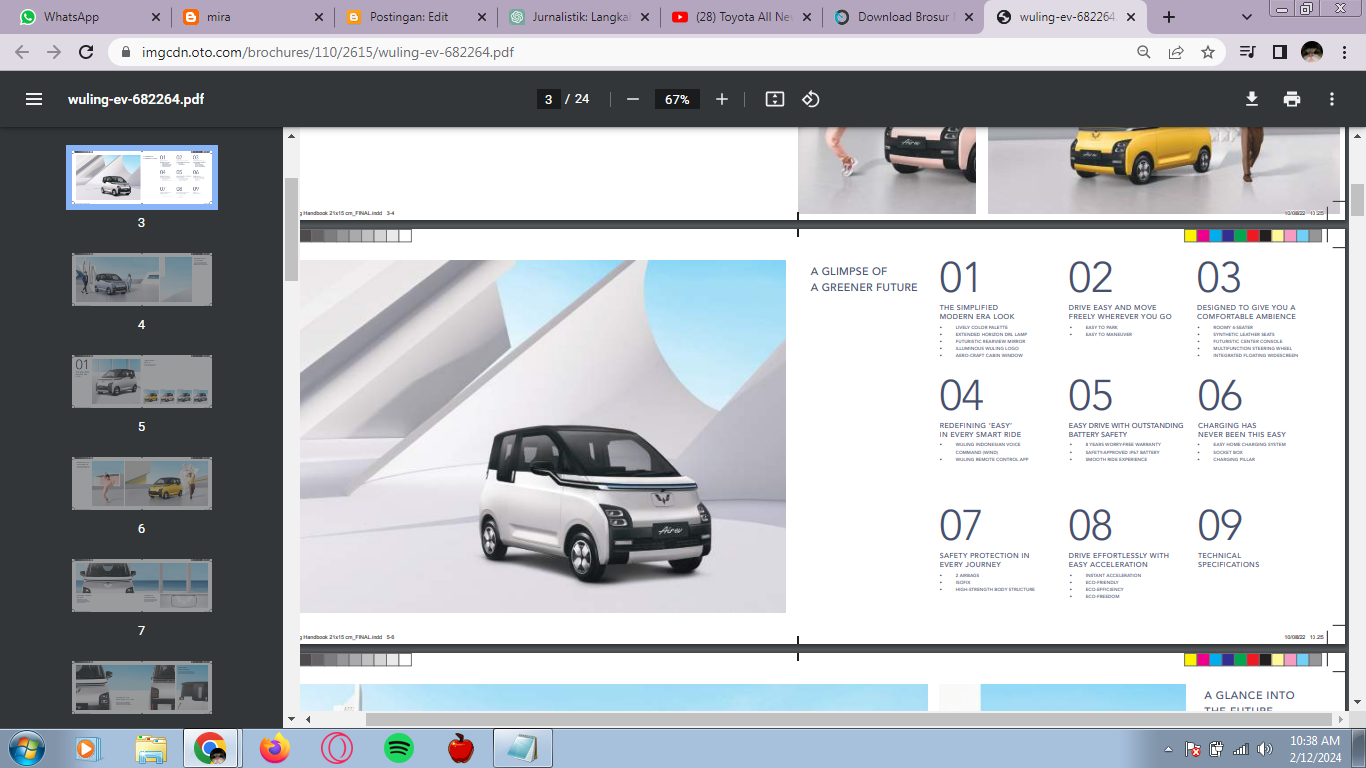Viewport: 1366px width, 768px height.
Task: Click horizontal scrollbar left arrow
Action: (308, 719)
